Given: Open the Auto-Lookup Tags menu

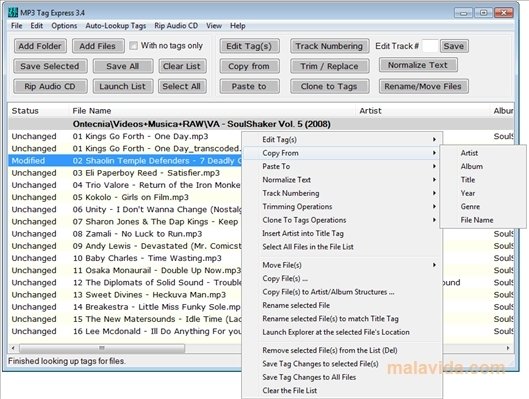Looking at the screenshot, I should [116, 26].
